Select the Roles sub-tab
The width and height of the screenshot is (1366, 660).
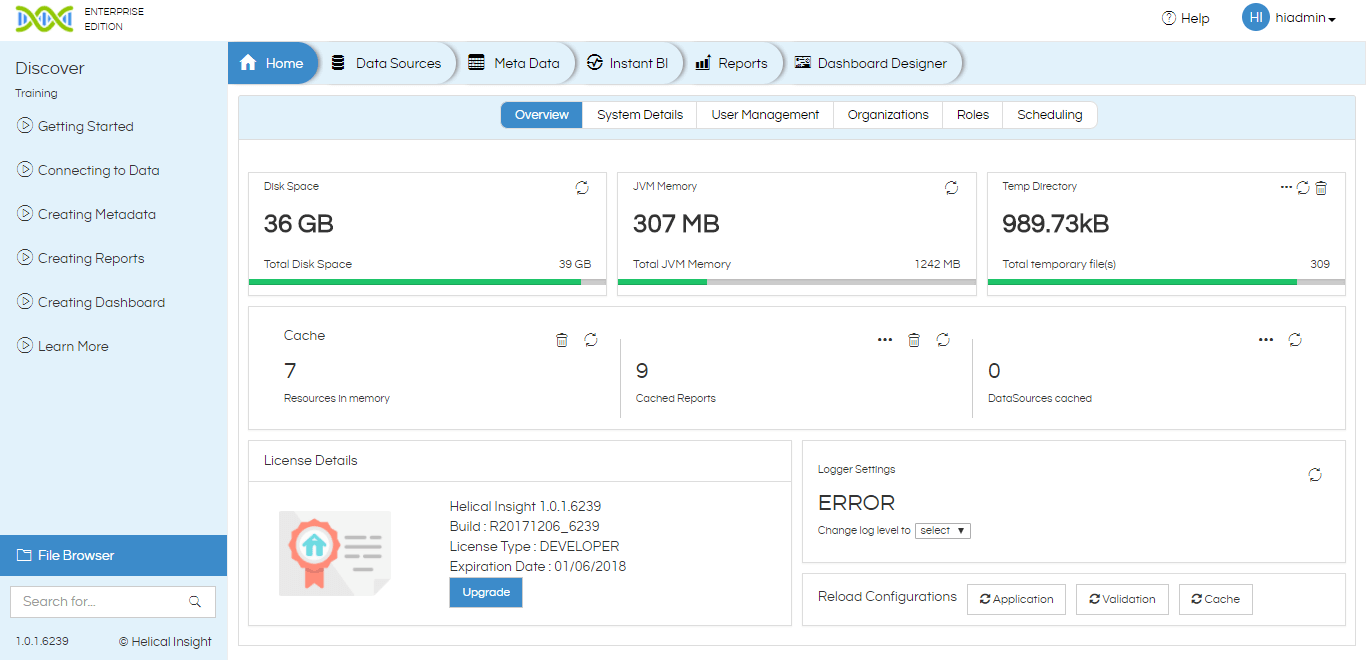[x=973, y=115]
